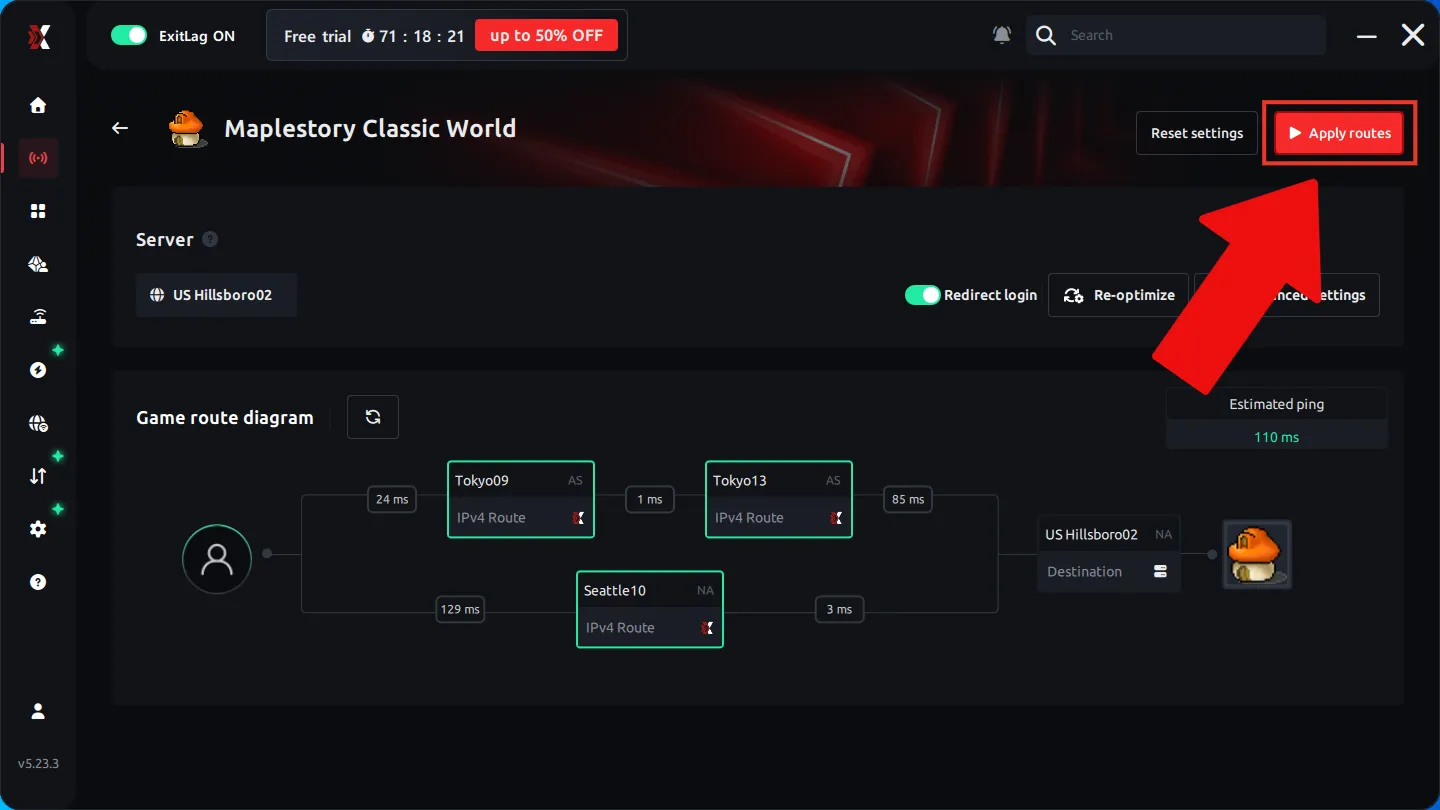Open the lightning bolt sidebar icon
This screenshot has width=1440, height=810.
[x=38, y=370]
